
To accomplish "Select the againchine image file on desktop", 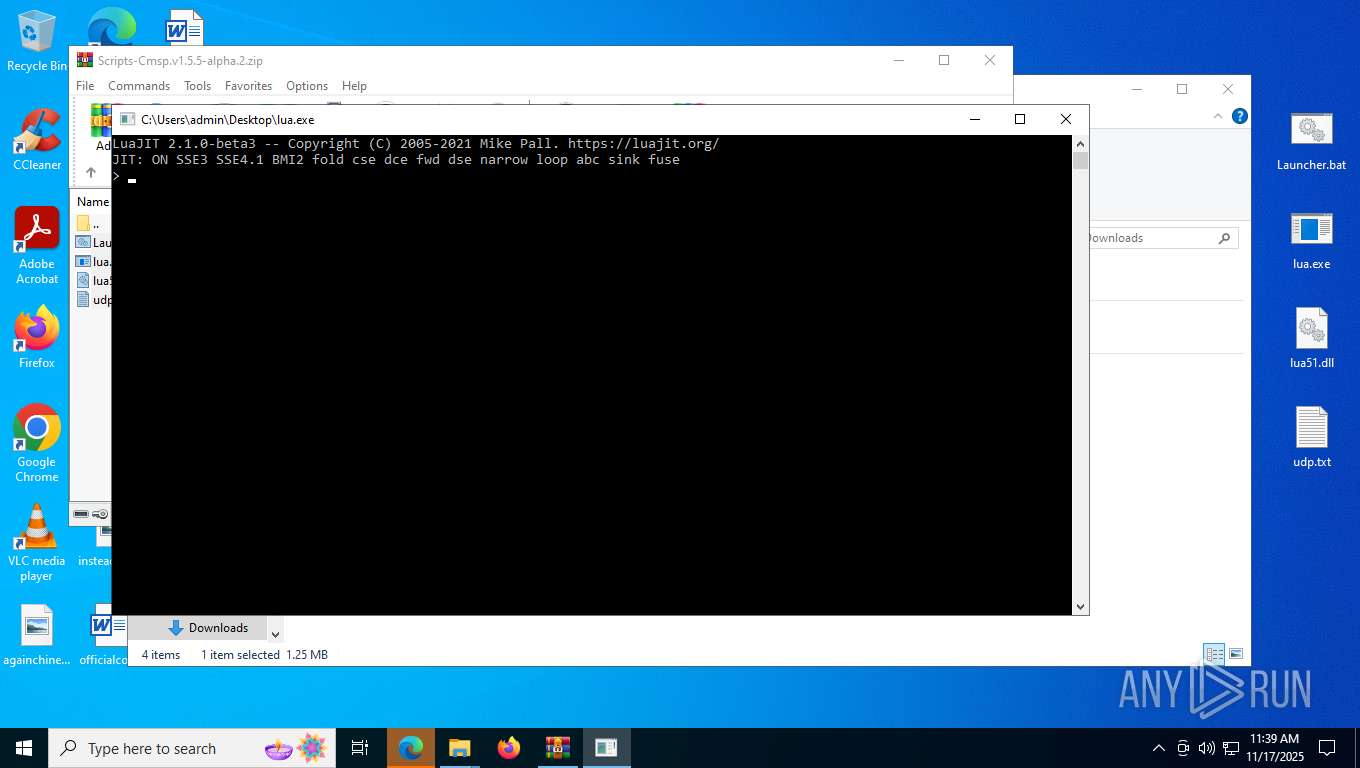I will (x=37, y=635).
